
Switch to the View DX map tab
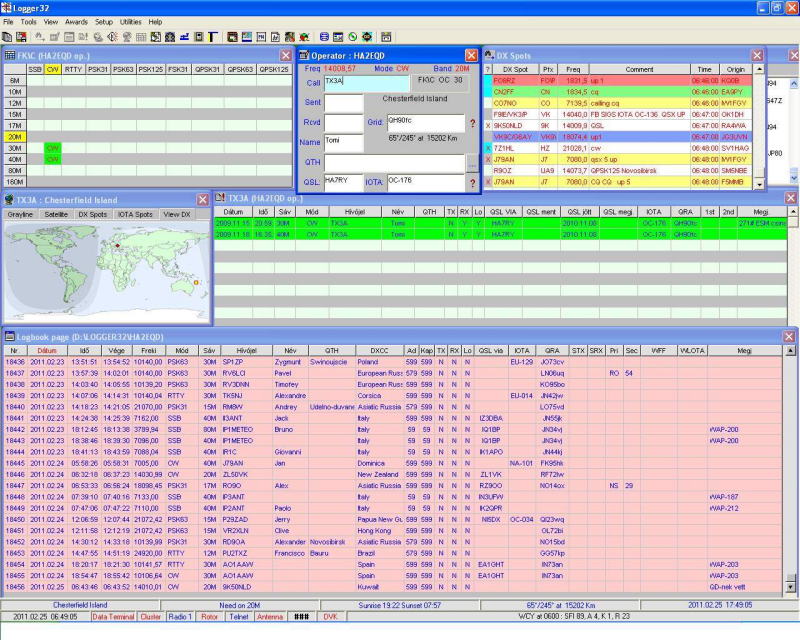click(177, 214)
